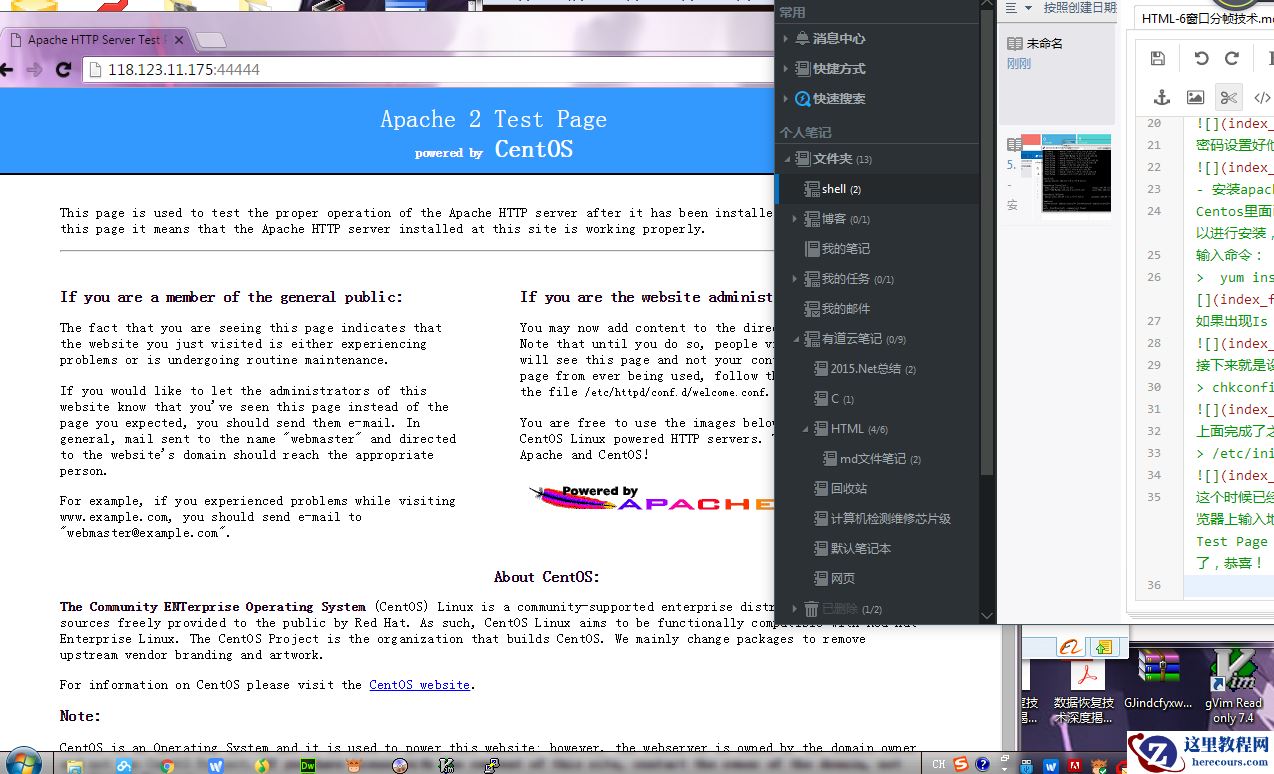Open a new Chrome tab
Screen dimensions: 1274x774
(209, 40)
